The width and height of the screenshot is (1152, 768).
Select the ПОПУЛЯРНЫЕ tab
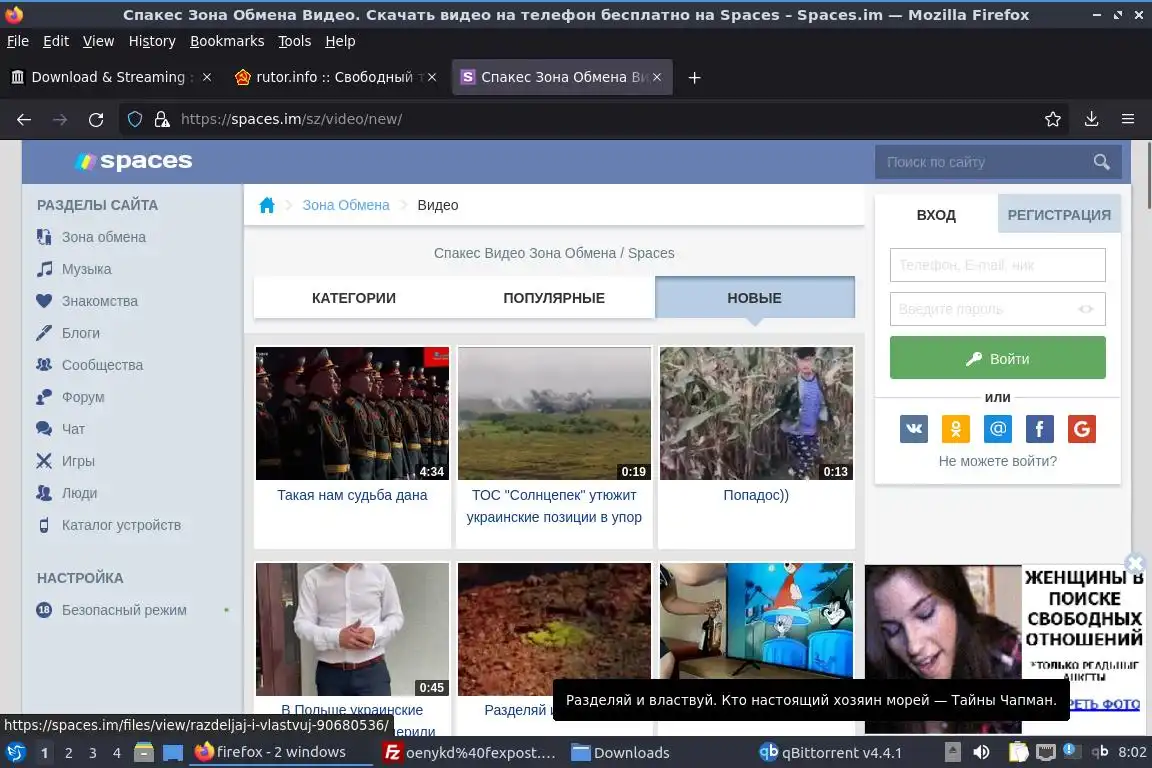pyautogui.click(x=554, y=298)
